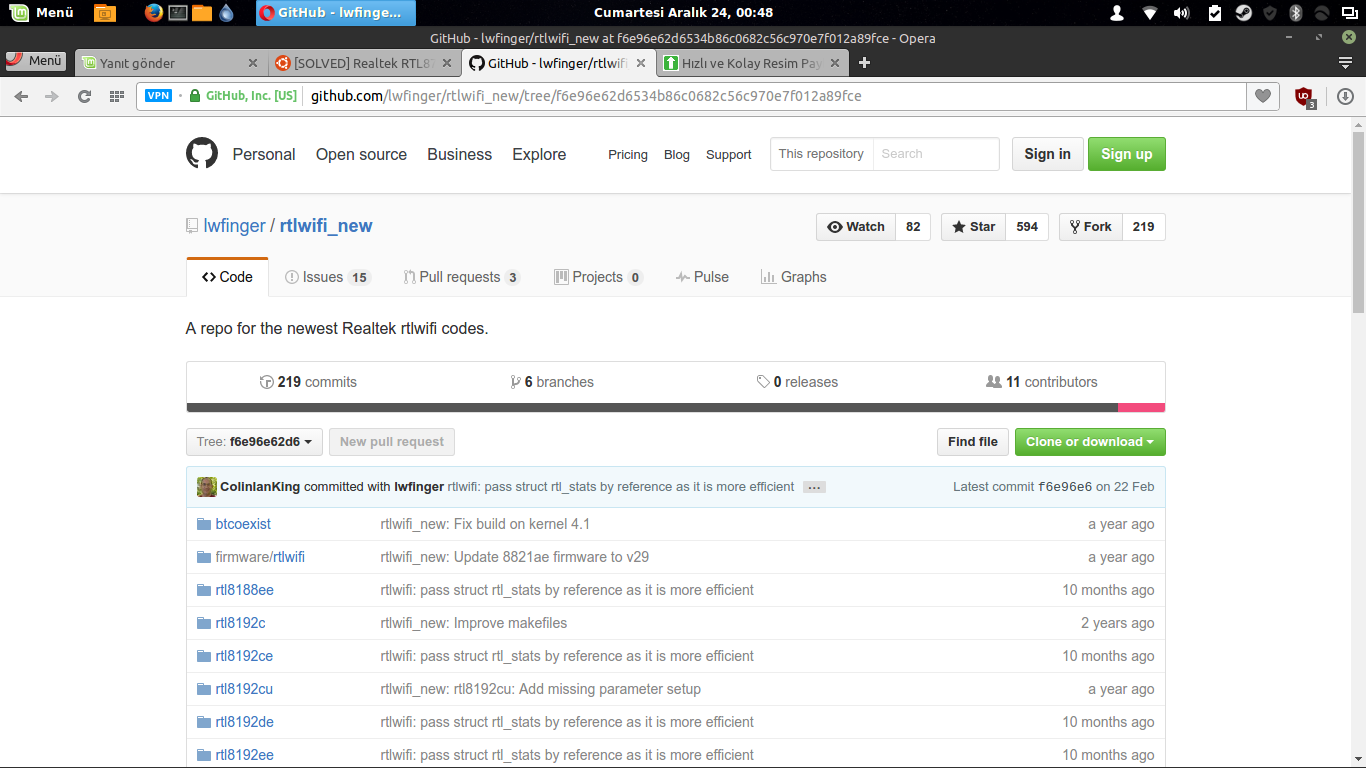The width and height of the screenshot is (1366, 768).
Task: Expand the commit message ellipsis button
Action: click(x=814, y=487)
